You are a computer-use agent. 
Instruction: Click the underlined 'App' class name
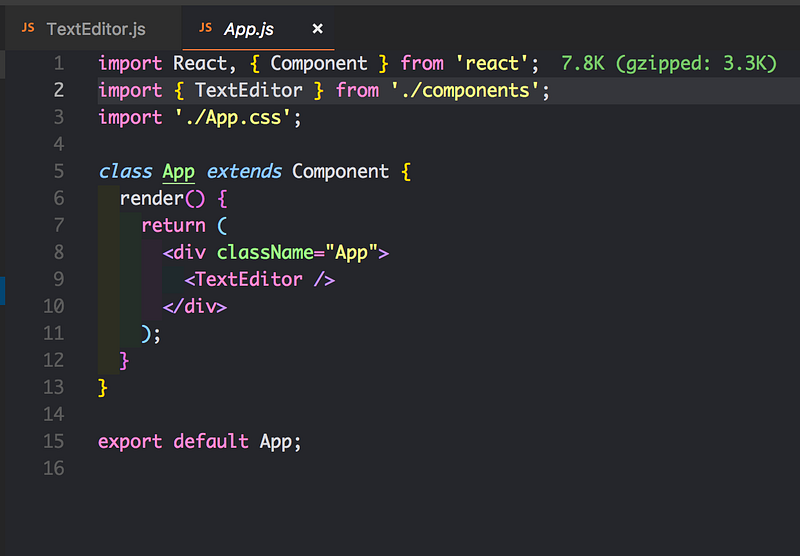click(x=179, y=172)
